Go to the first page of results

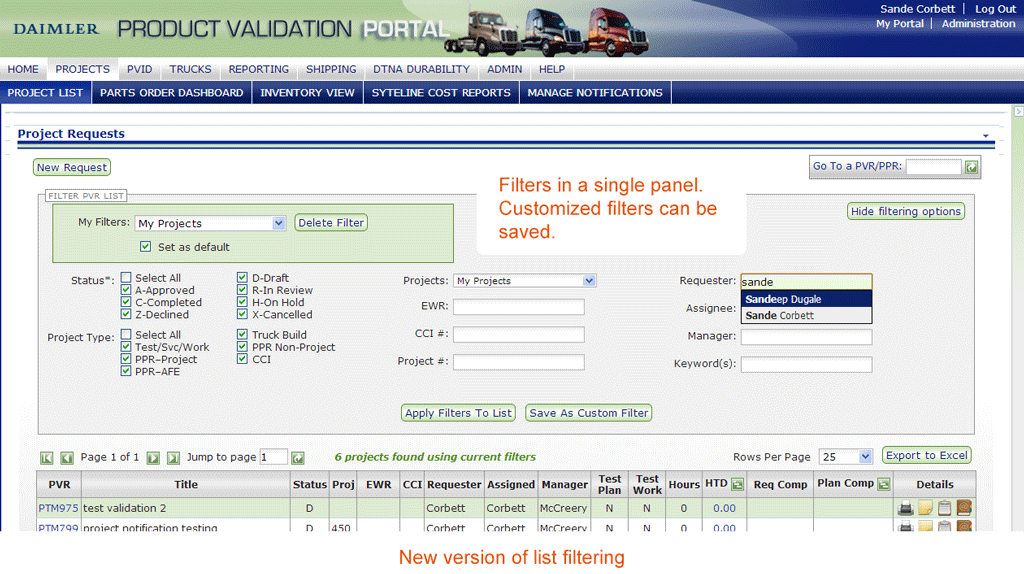(x=46, y=458)
